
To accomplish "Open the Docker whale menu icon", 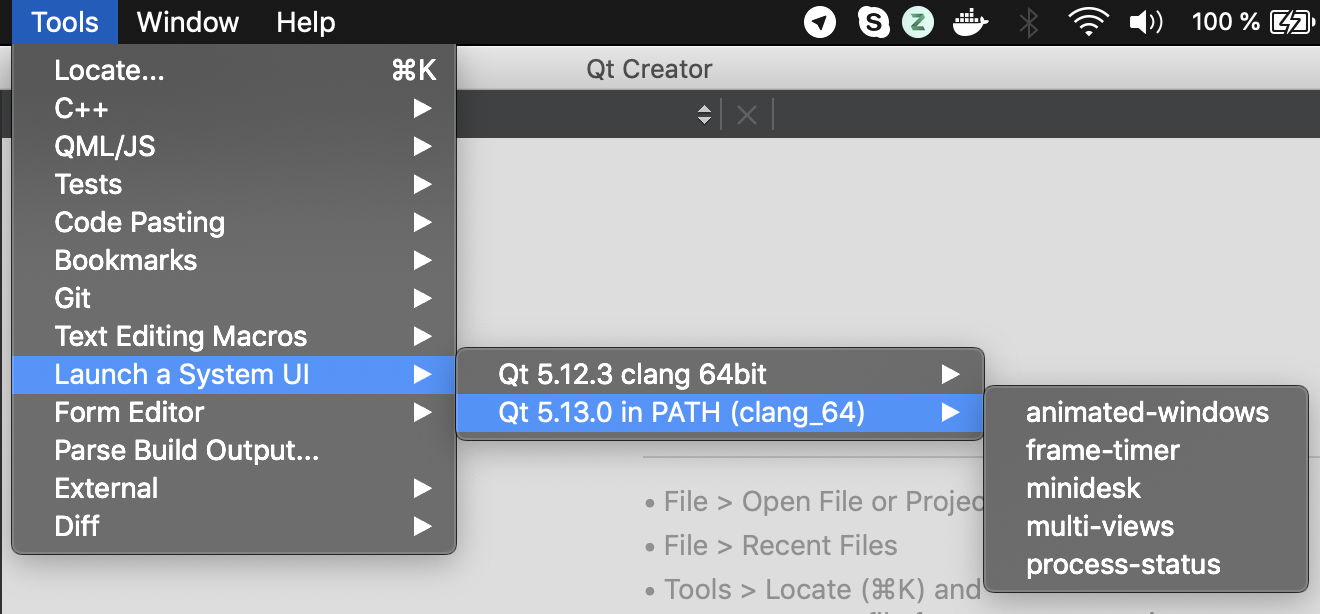I will (971, 22).
